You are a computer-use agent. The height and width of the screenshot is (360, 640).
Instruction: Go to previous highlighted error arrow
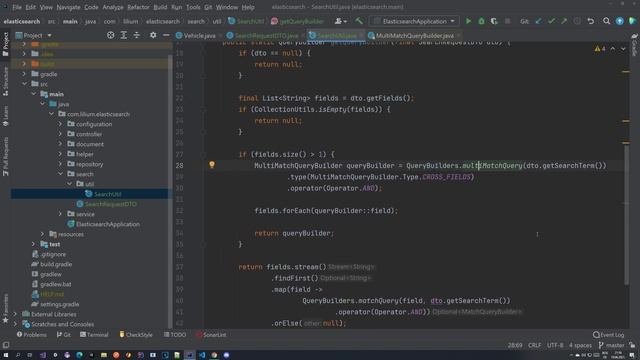(613, 49)
